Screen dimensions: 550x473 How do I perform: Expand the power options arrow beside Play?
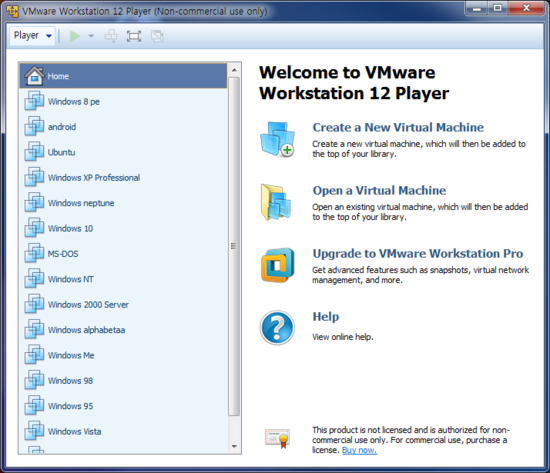click(x=91, y=36)
